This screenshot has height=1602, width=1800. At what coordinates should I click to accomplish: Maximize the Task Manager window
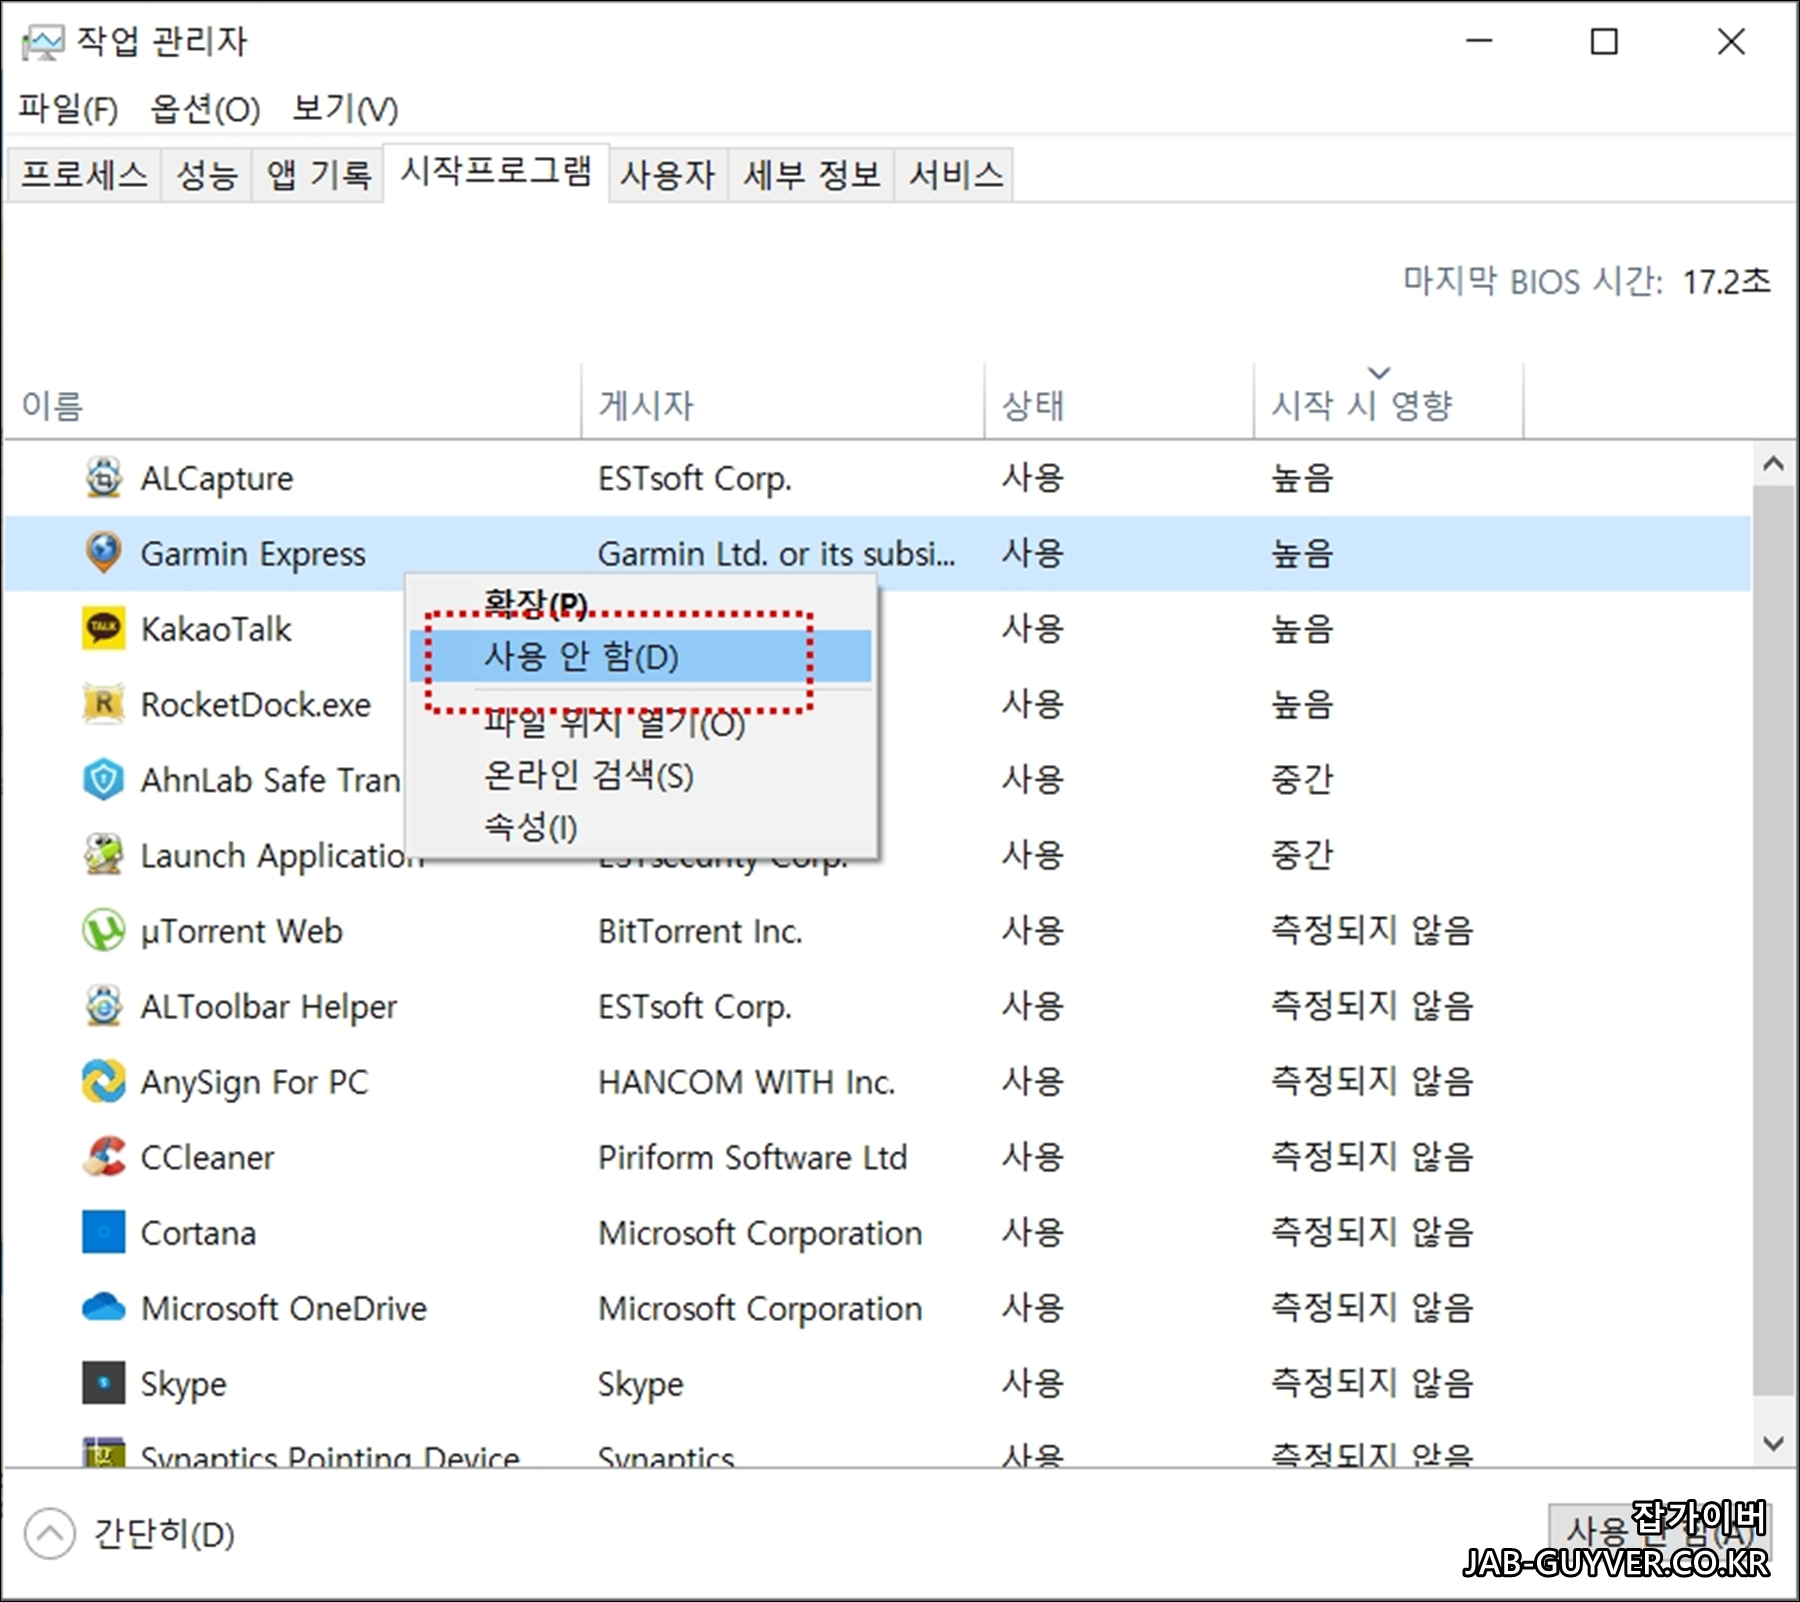coord(1604,41)
